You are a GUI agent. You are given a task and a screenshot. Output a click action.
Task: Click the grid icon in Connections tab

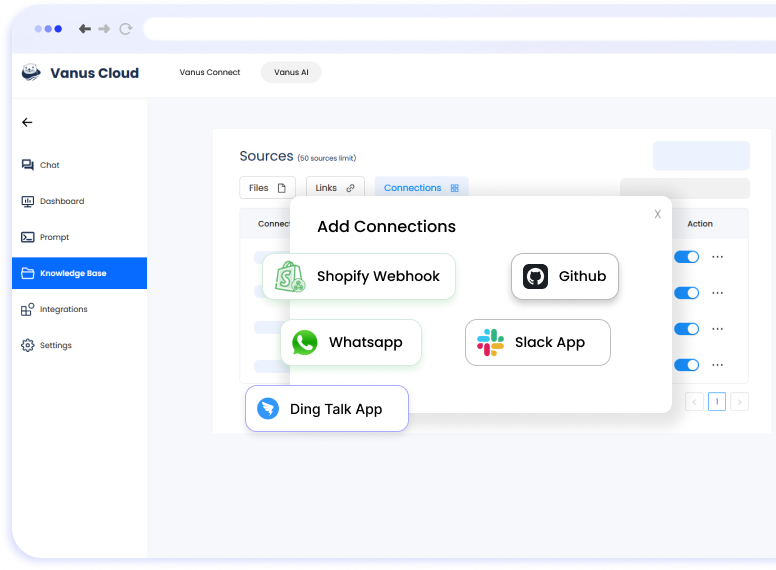point(455,188)
